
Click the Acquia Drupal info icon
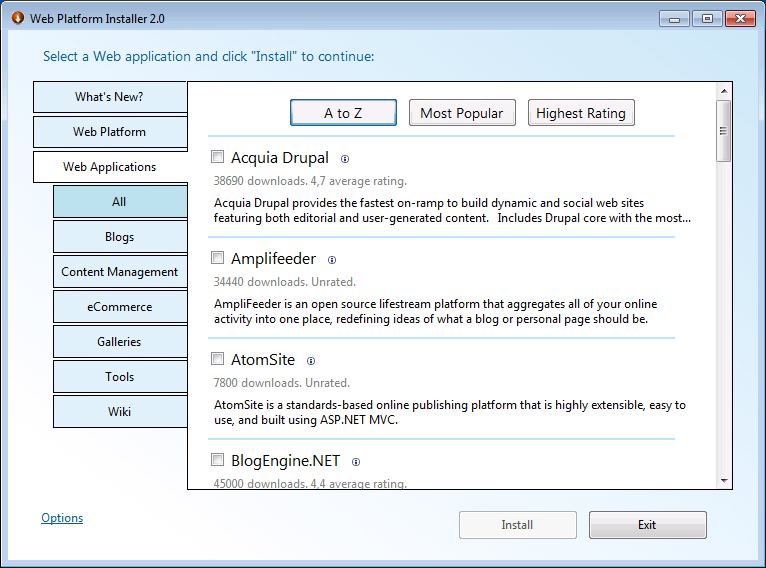coord(345,159)
